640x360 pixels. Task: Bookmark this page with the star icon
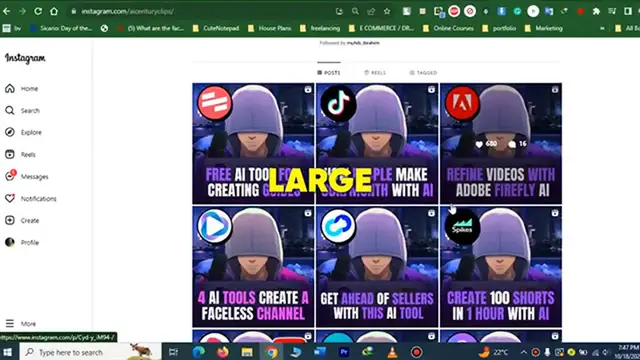[x=387, y=11]
